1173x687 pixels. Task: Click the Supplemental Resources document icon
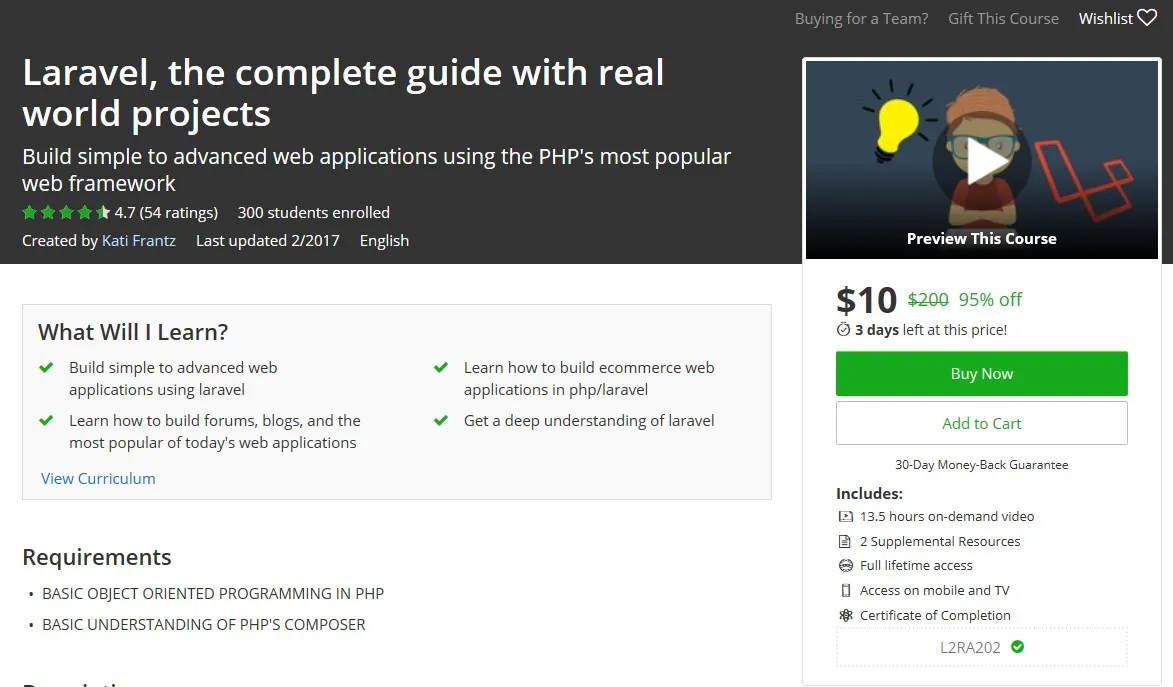(845, 541)
